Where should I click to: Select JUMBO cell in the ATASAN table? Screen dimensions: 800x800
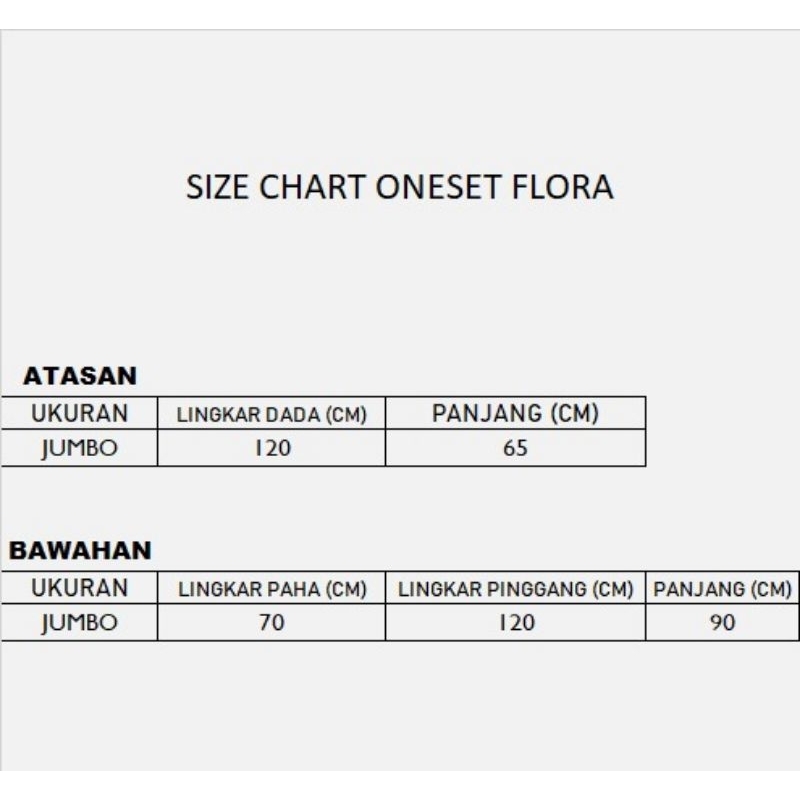tap(79, 449)
